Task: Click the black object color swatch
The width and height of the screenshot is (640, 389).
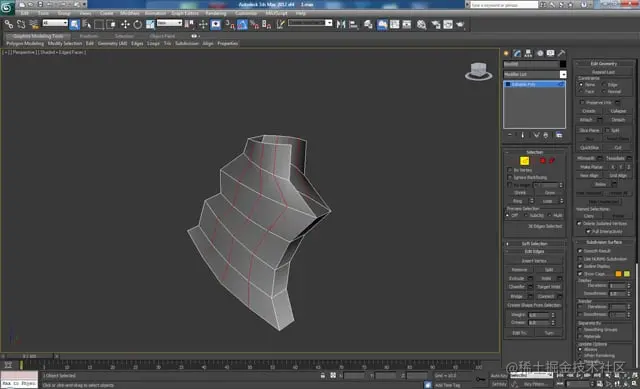Action: click(x=563, y=64)
